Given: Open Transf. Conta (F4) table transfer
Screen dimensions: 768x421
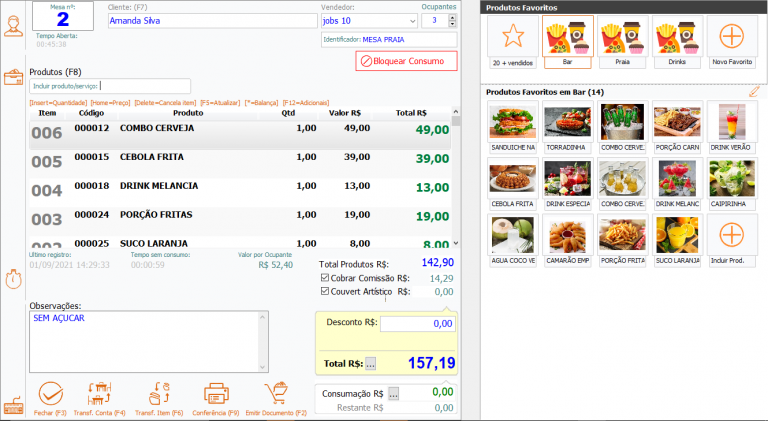Looking at the screenshot, I should 105,392.
